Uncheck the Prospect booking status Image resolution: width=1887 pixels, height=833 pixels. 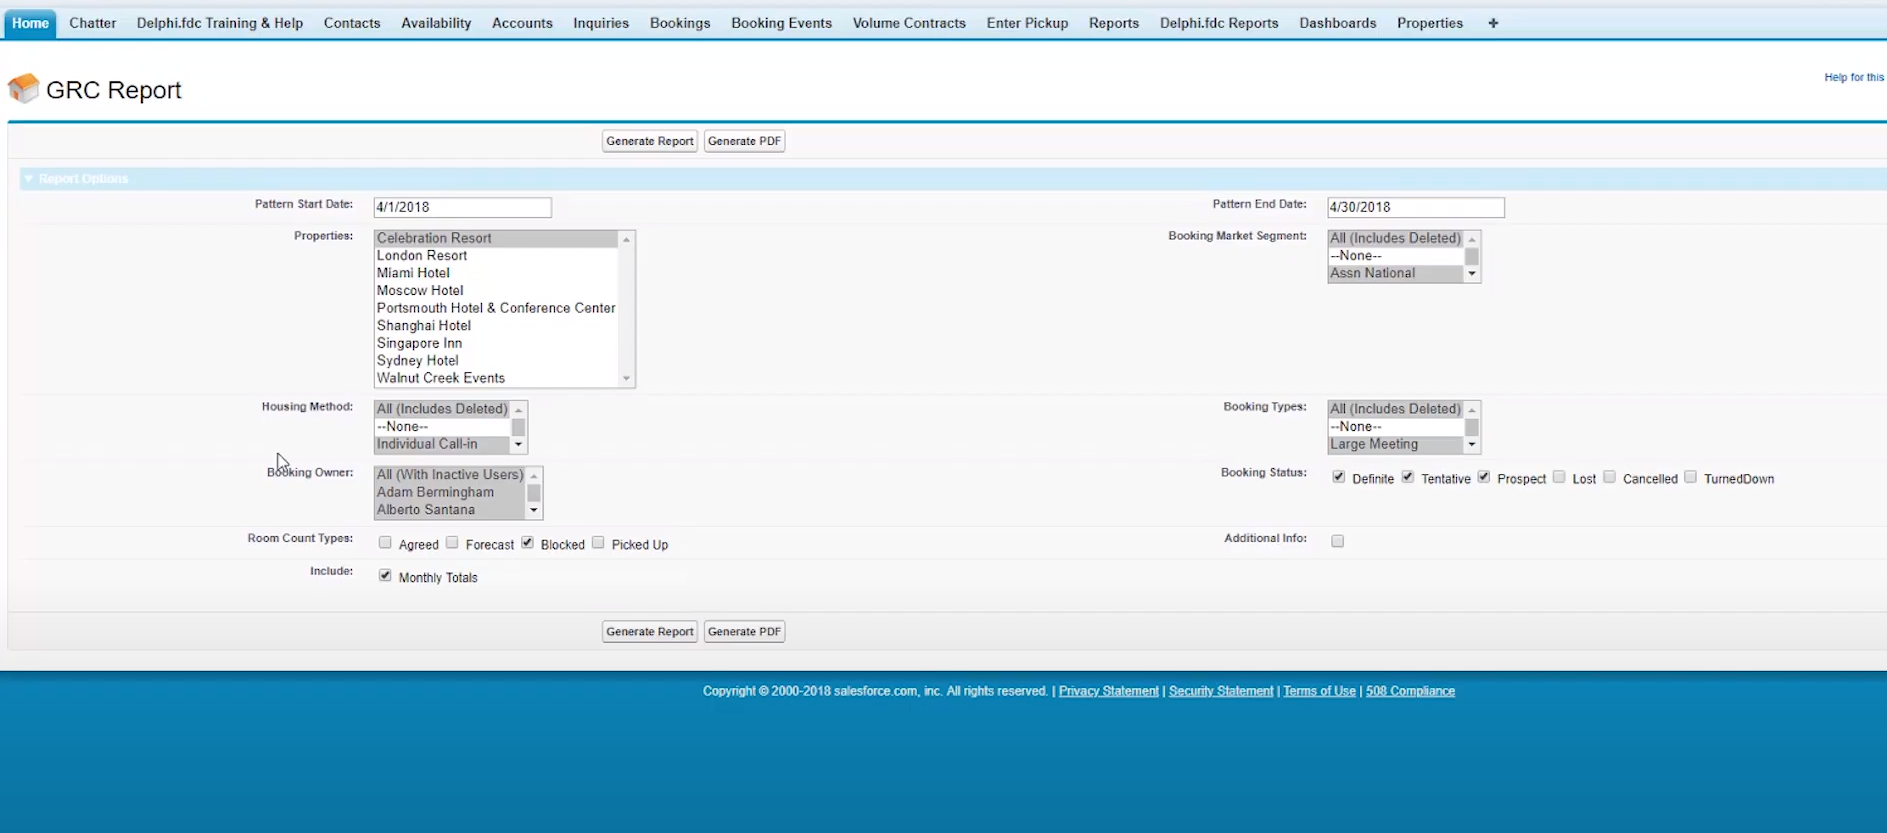click(1484, 477)
